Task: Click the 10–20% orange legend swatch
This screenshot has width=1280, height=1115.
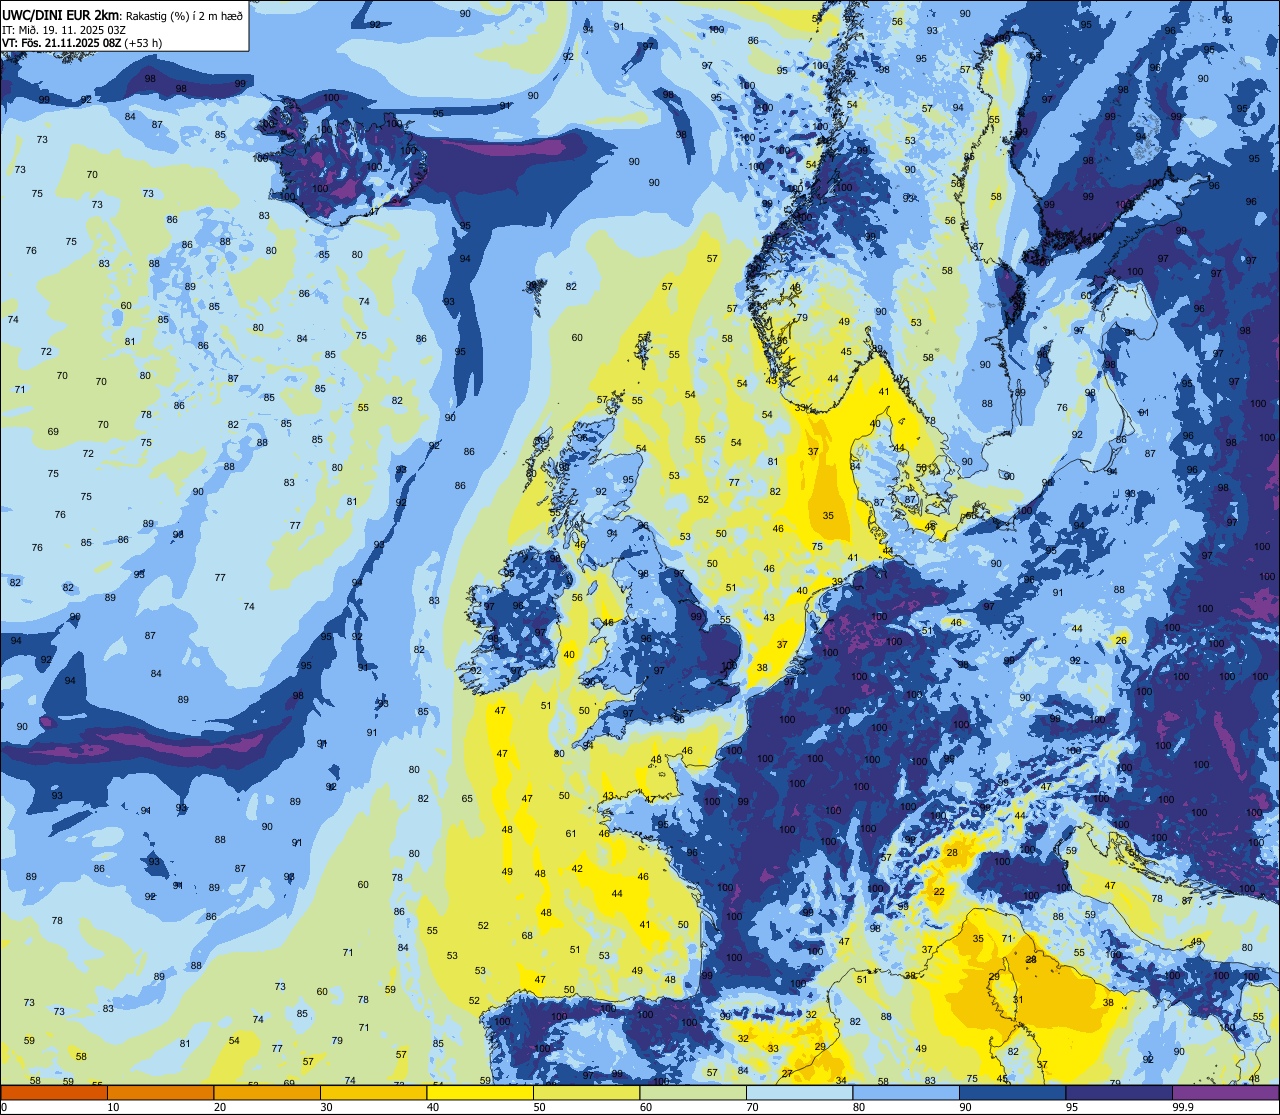Action: (x=160, y=1092)
